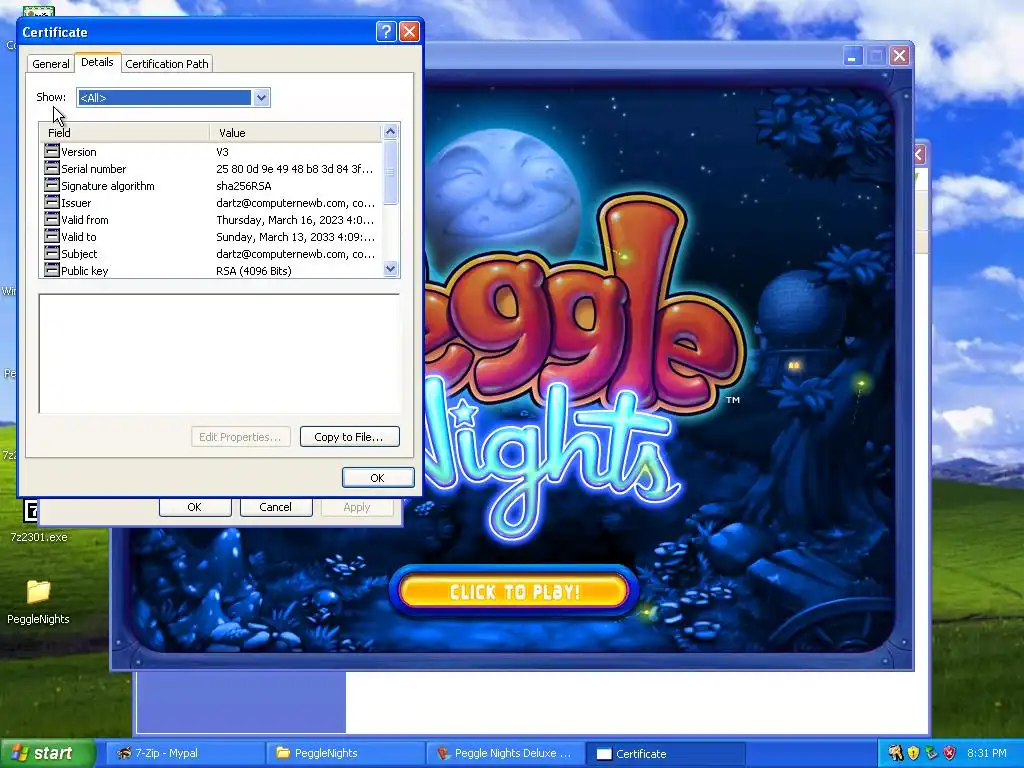Click the Certificate dialog help button

[x=386, y=31]
